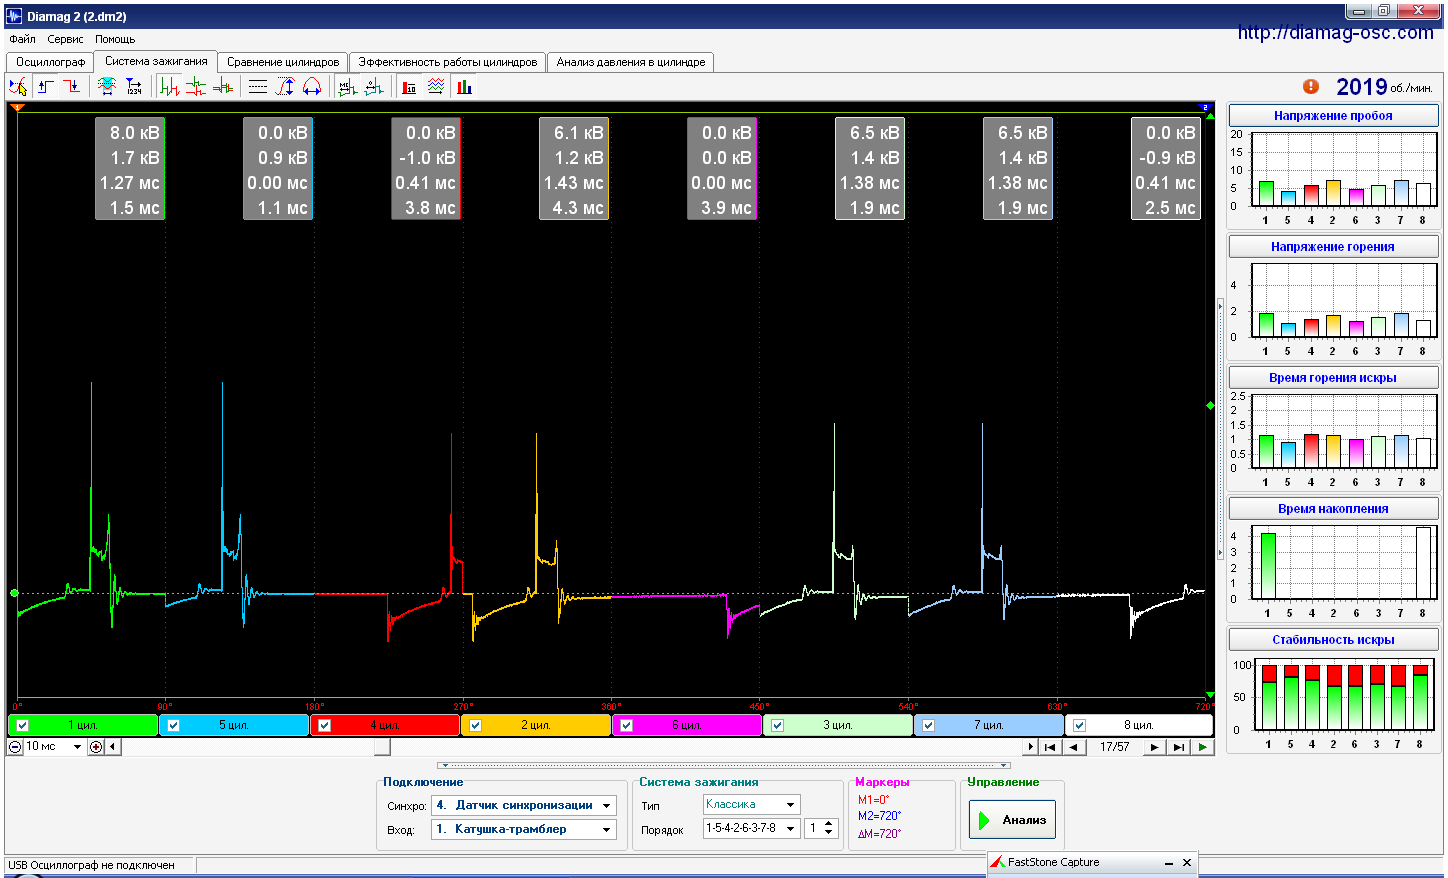This screenshot has width=1448, height=878.
Task: Click the multicolor wavy lines icon
Action: point(436,87)
